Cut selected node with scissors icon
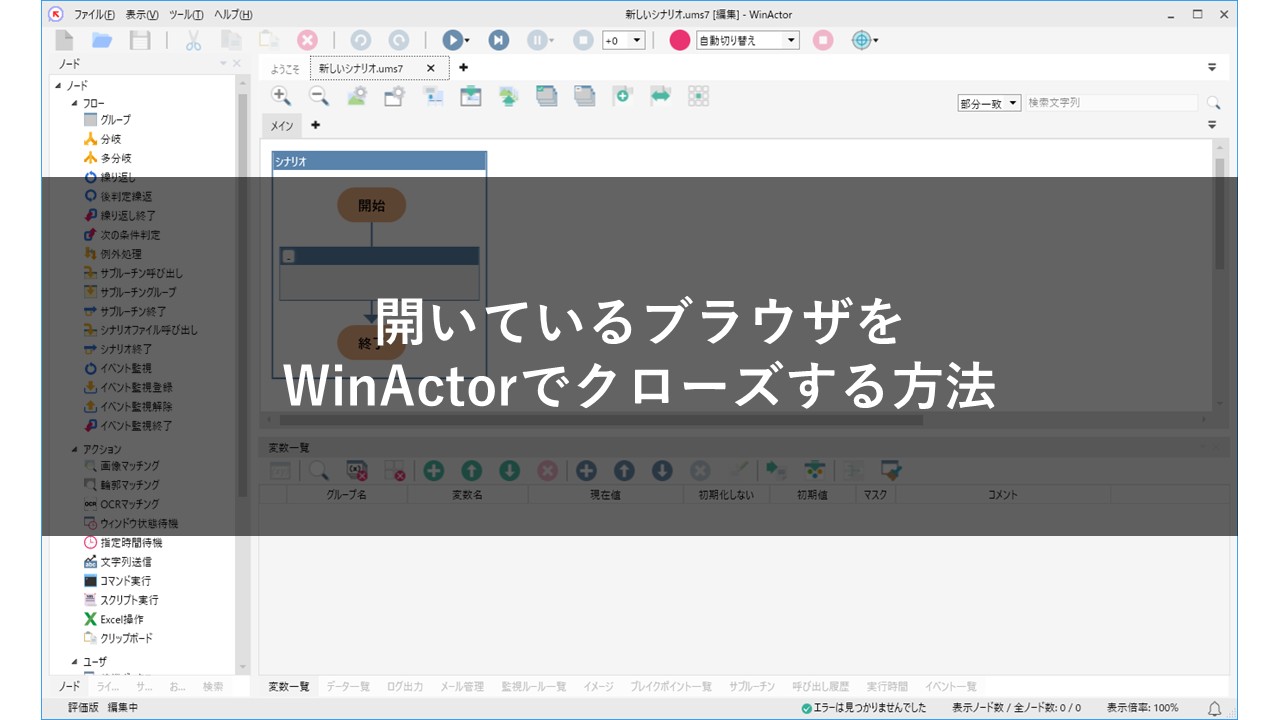This screenshot has height=720, width=1280. [x=194, y=40]
